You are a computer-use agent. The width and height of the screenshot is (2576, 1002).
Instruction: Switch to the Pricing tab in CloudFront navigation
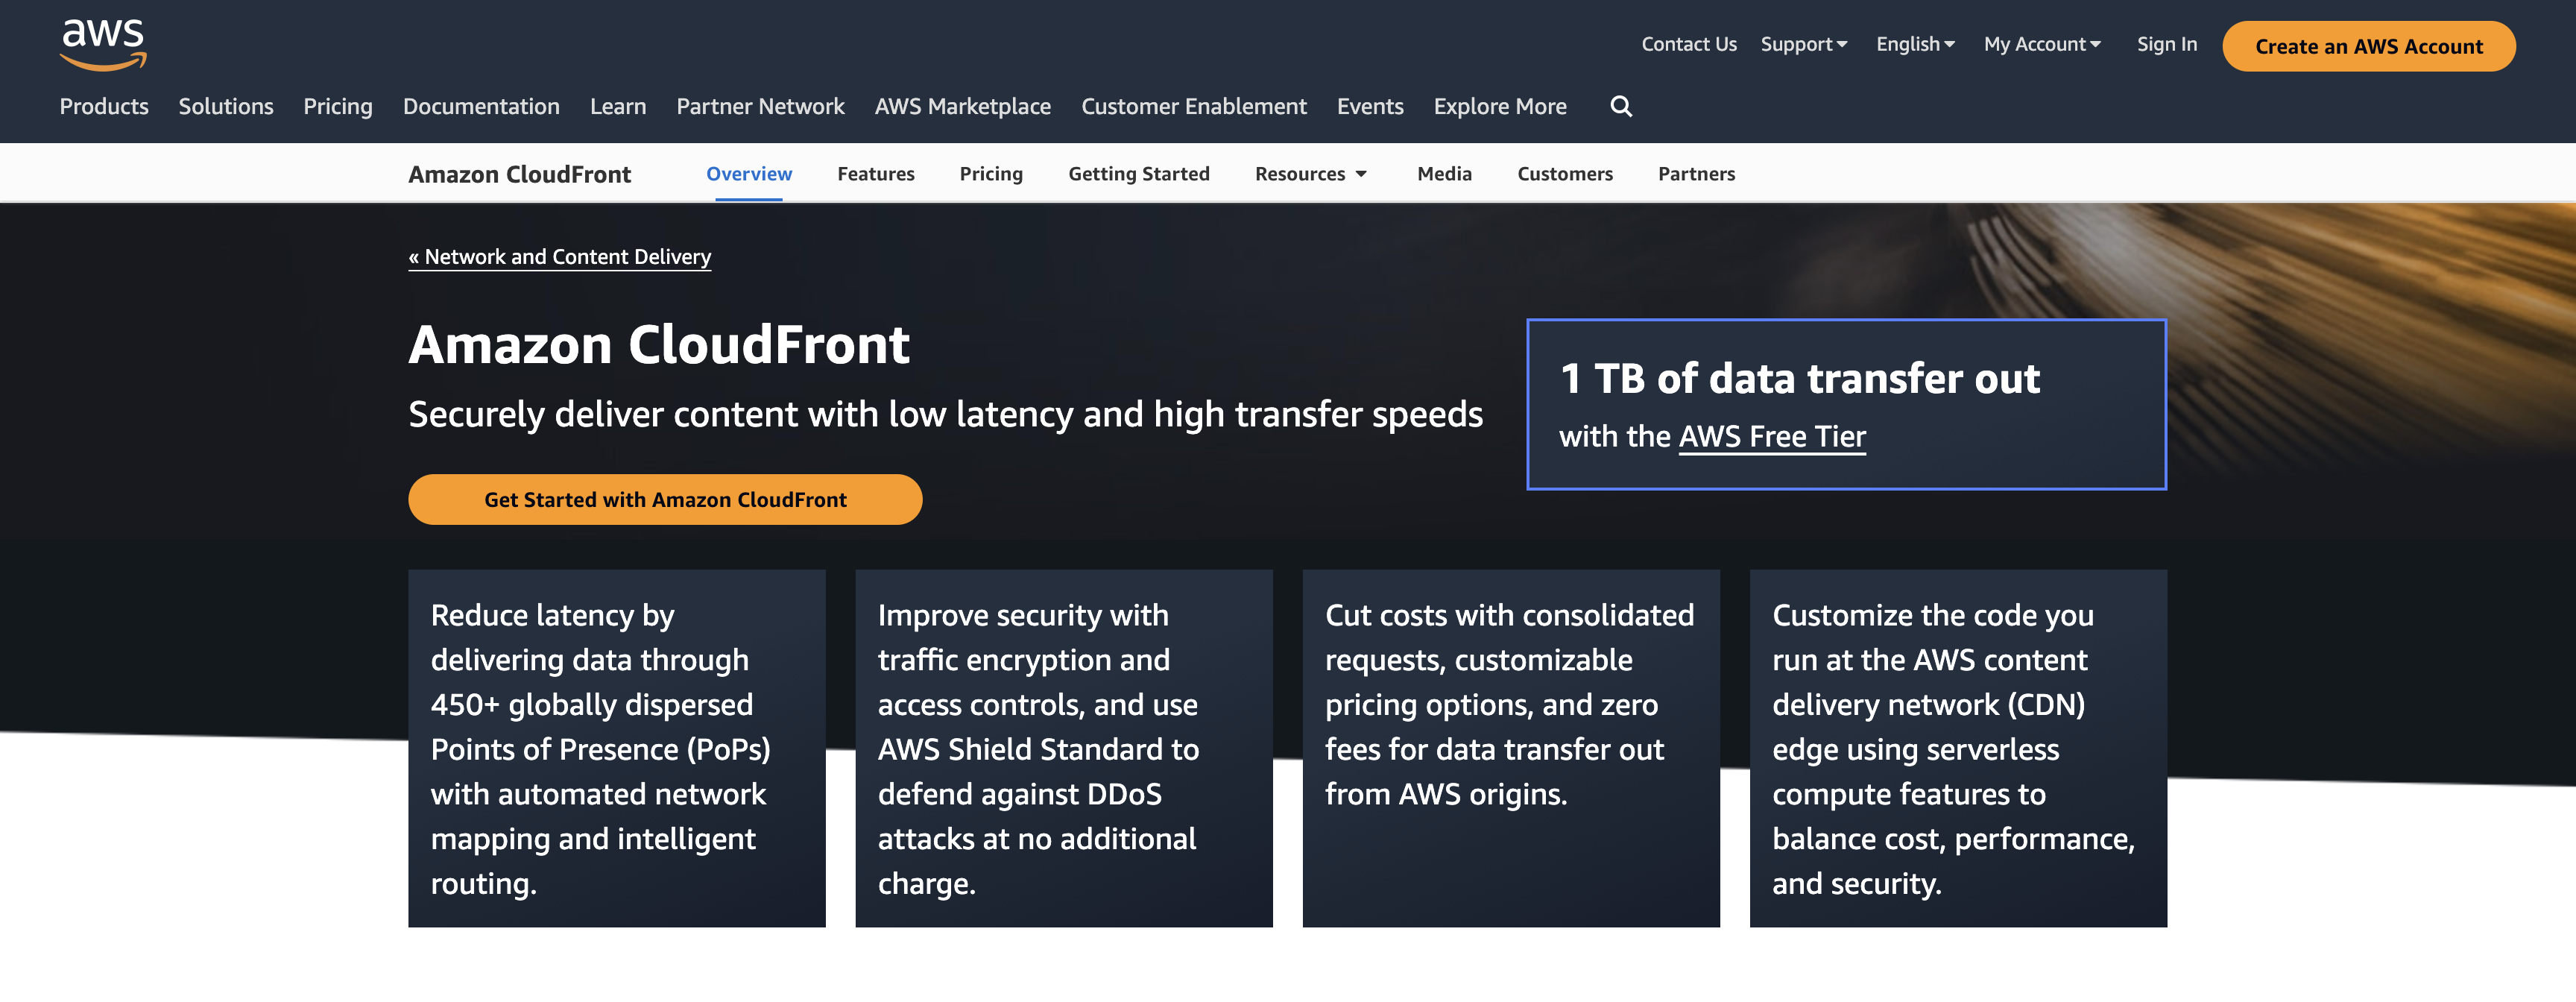[991, 173]
